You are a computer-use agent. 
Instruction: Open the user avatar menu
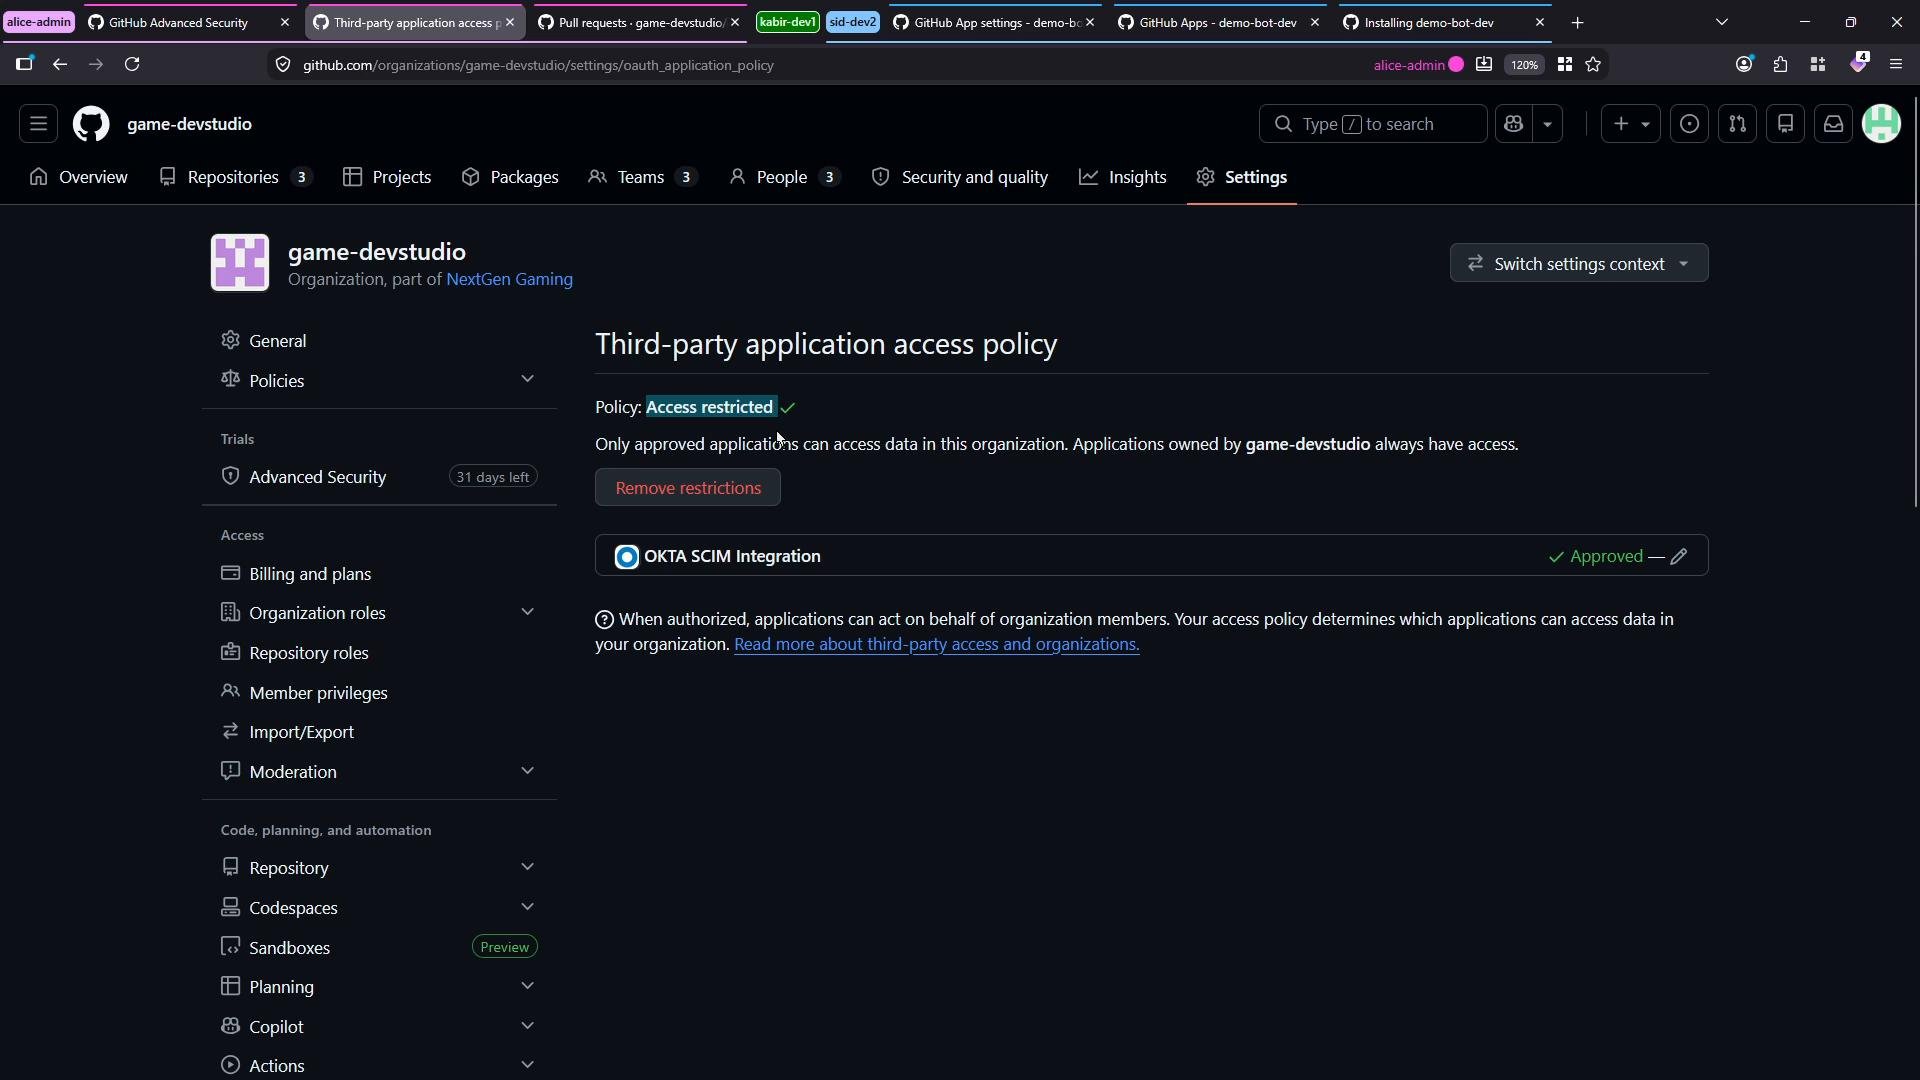[x=1881, y=124]
